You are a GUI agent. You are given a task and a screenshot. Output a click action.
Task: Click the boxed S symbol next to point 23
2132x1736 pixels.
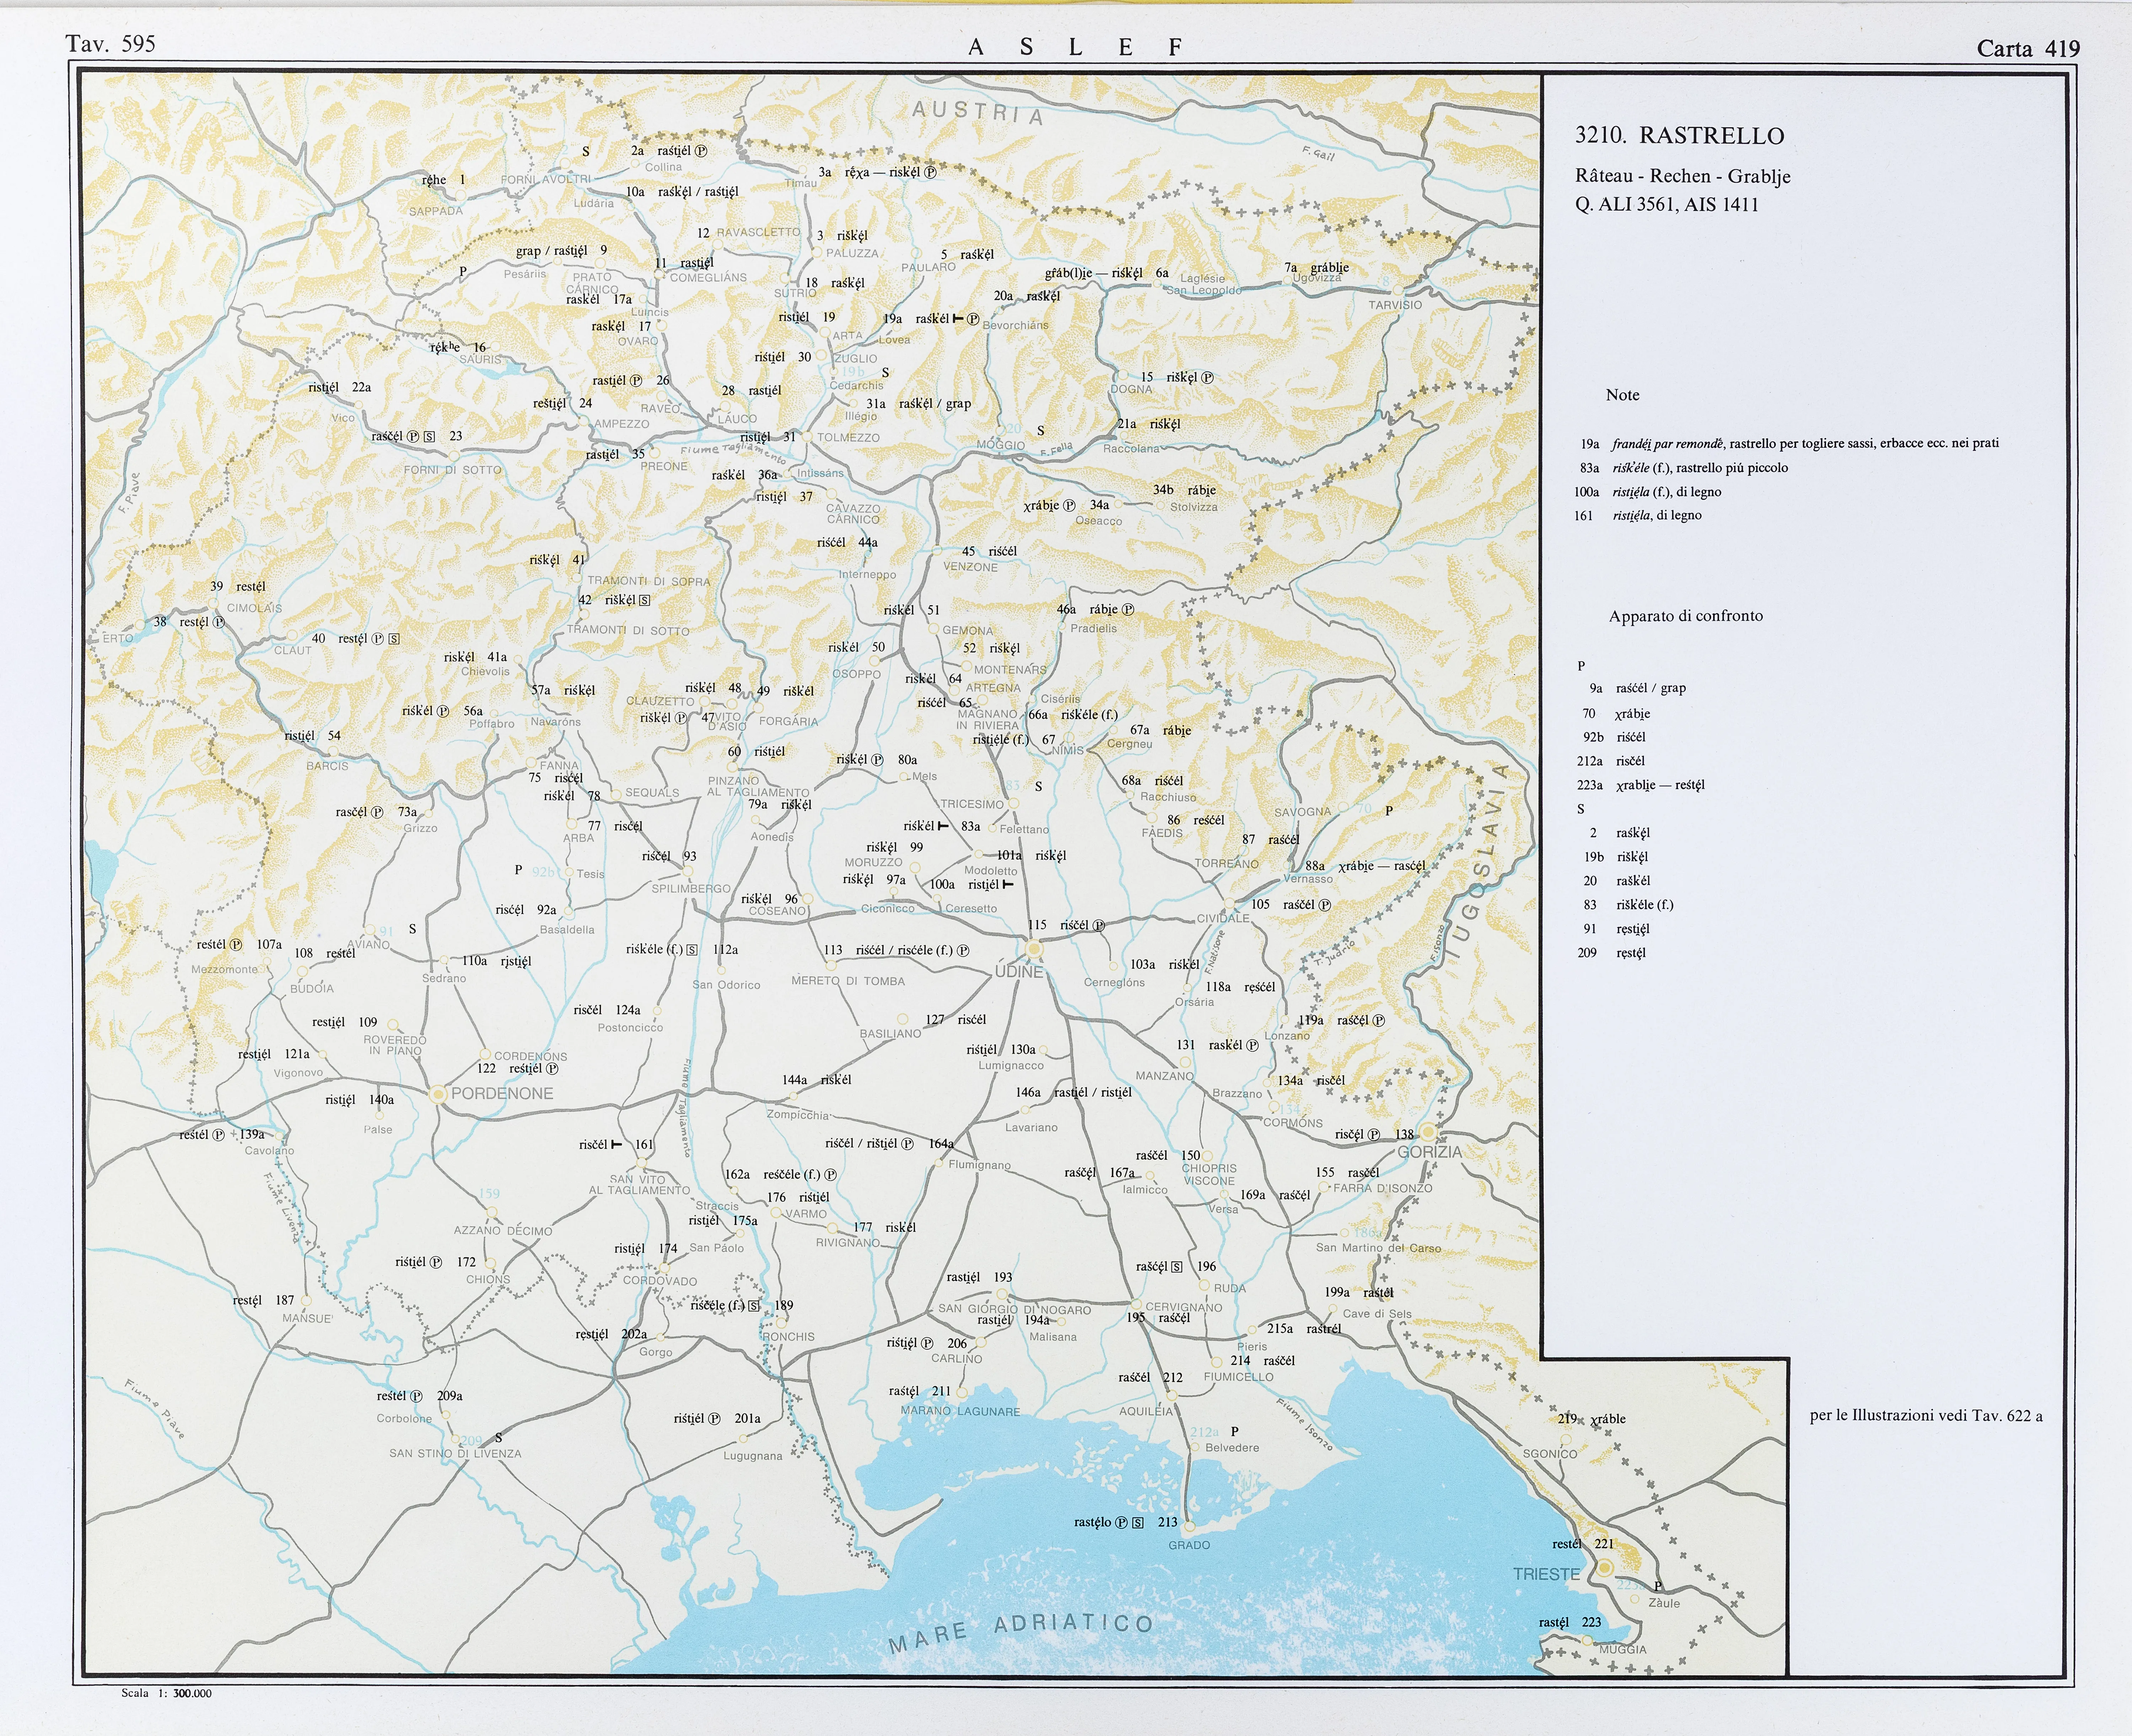point(429,437)
